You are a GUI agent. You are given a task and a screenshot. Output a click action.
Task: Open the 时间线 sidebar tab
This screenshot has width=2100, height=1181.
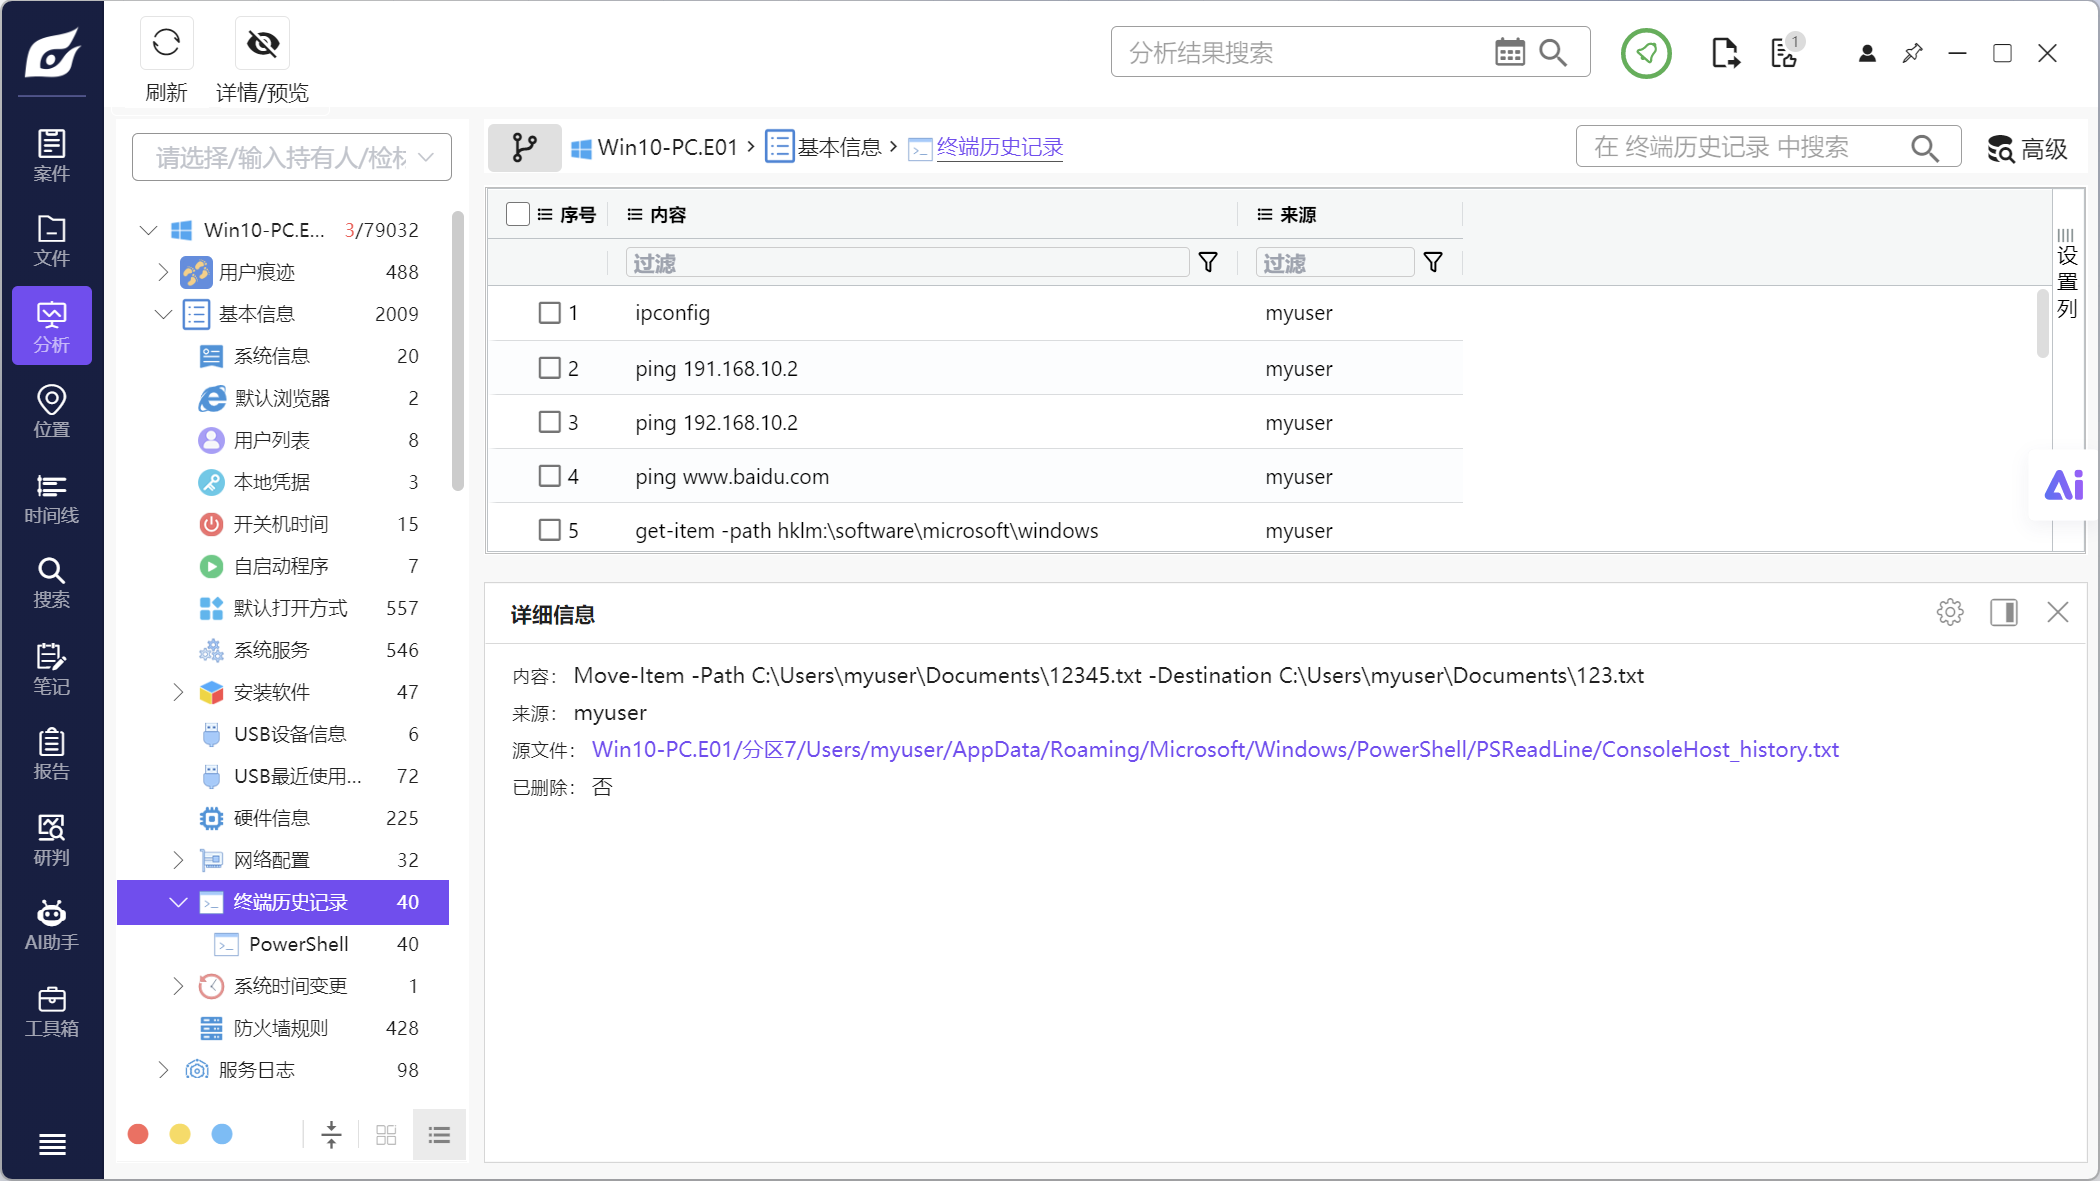(52, 499)
